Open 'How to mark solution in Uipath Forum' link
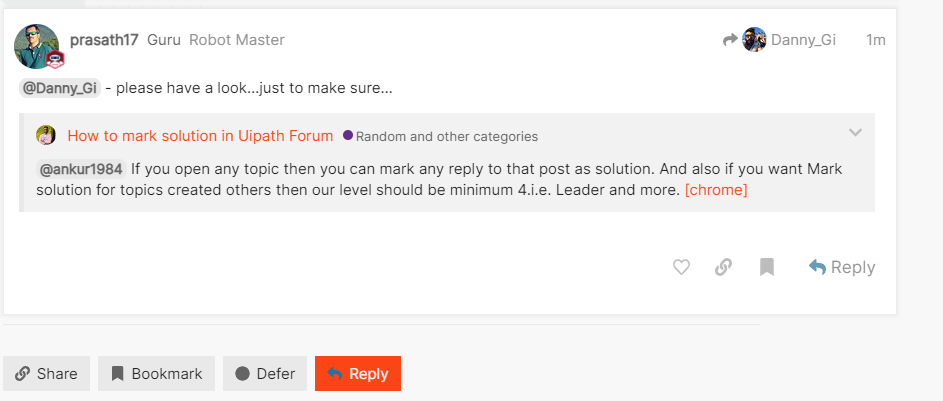 coord(200,136)
